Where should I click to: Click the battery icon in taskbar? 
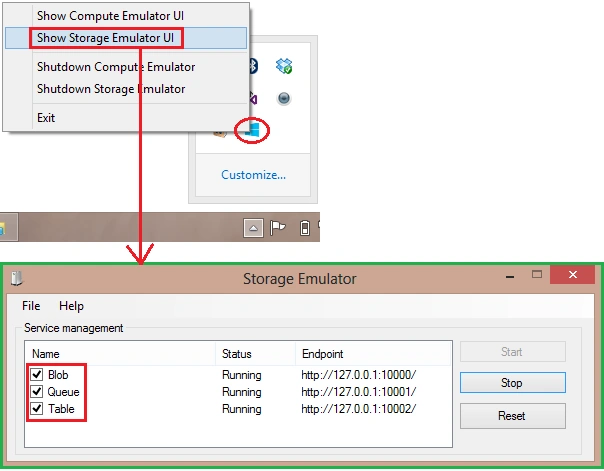tap(305, 228)
